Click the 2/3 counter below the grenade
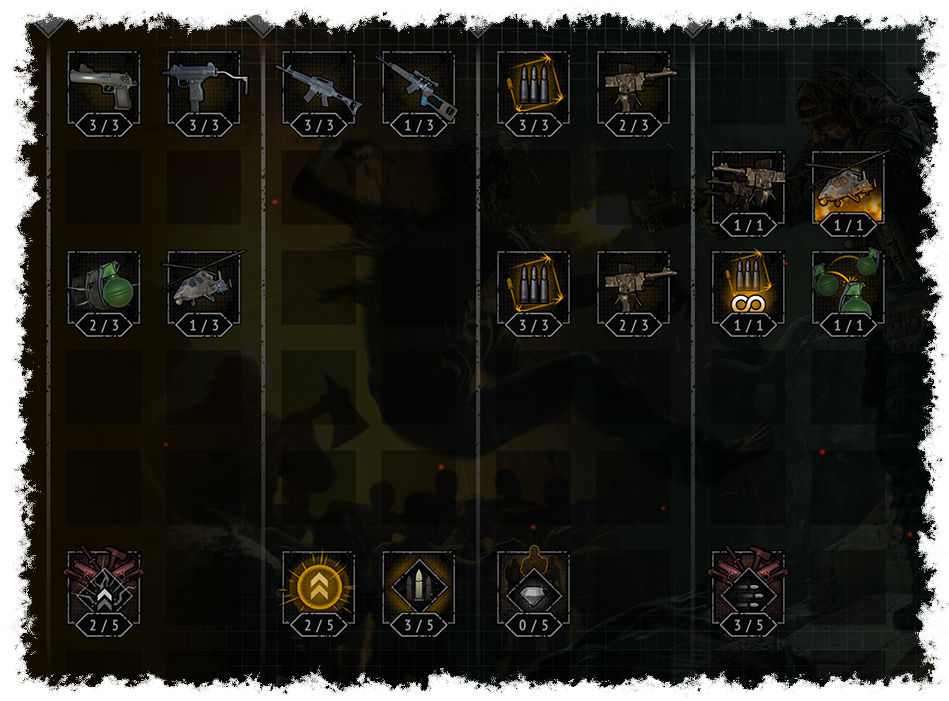This screenshot has width=949, height=701. coord(104,325)
